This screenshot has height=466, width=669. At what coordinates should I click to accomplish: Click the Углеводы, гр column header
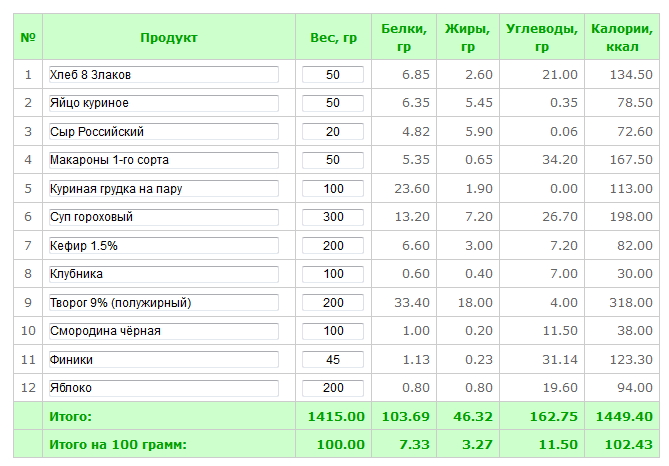click(541, 38)
